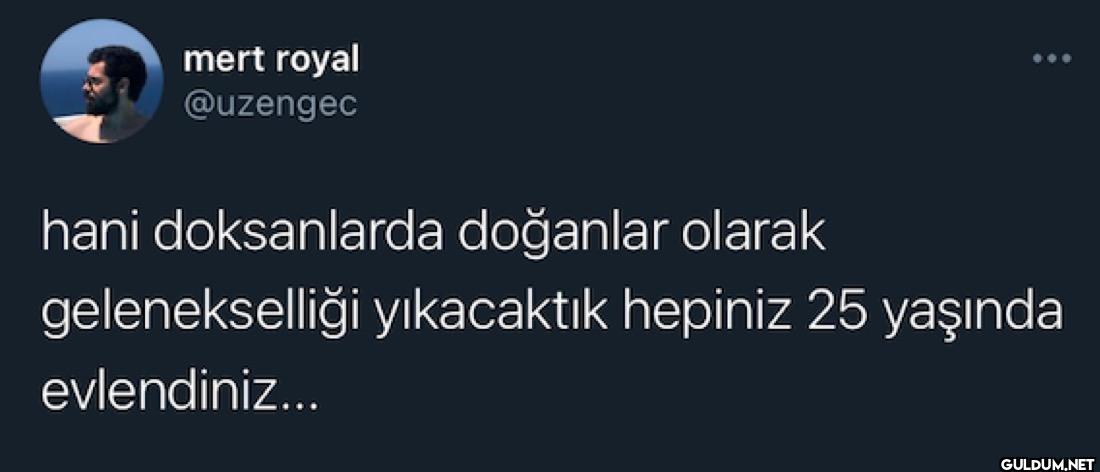Click the number "25" in the tweet
The width and height of the screenshot is (1100, 472).
(838, 314)
